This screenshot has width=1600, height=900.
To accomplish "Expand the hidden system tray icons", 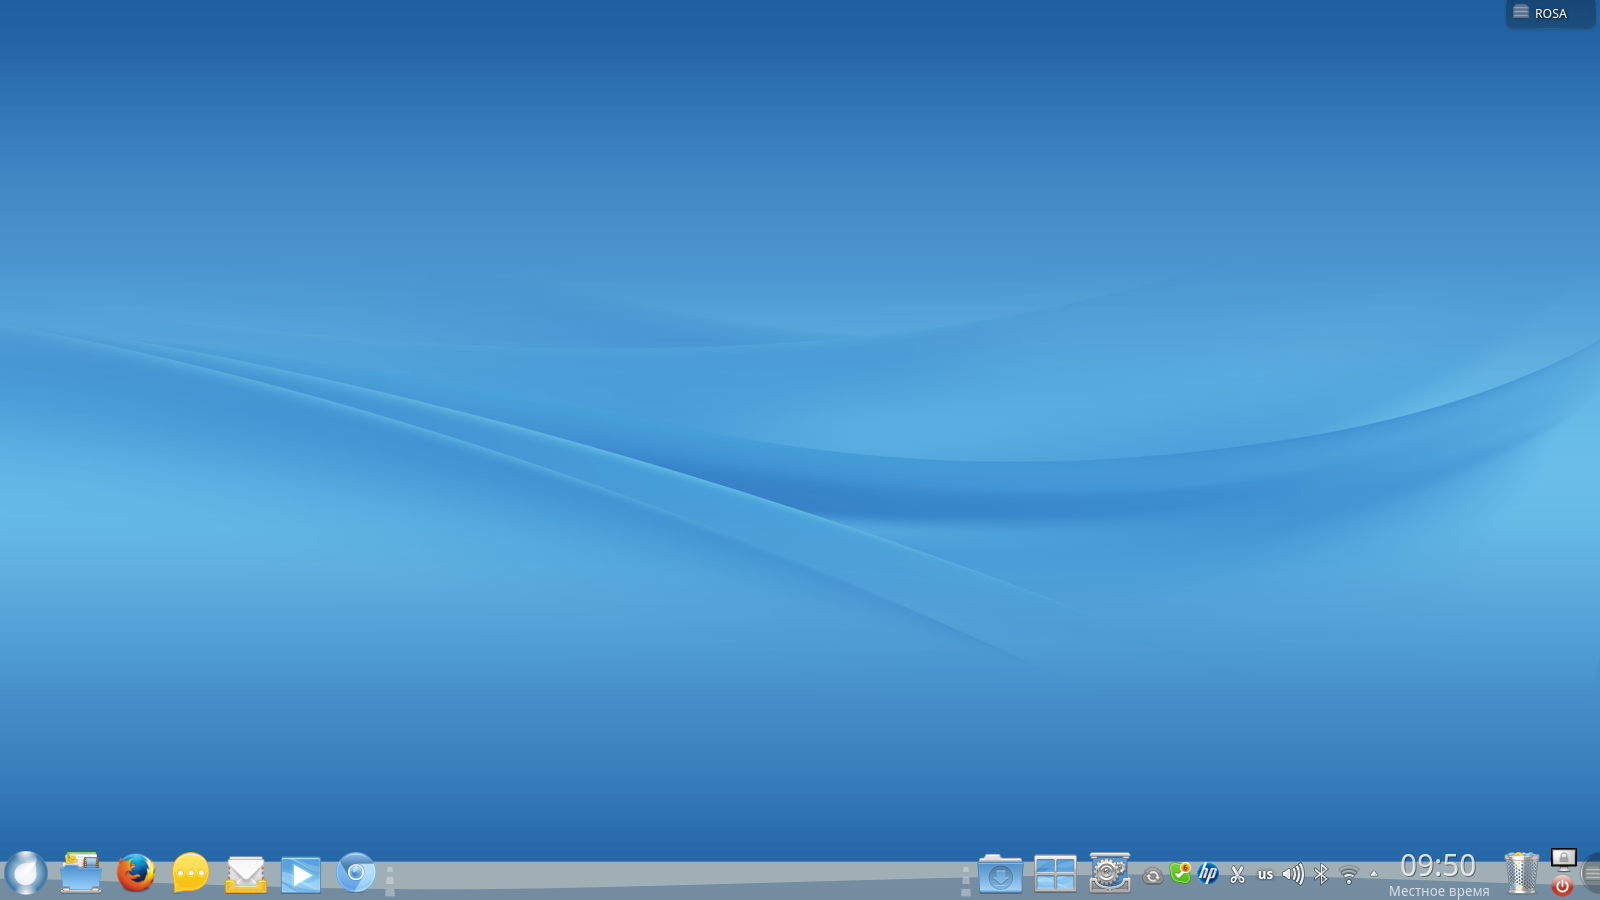I will (x=1375, y=872).
